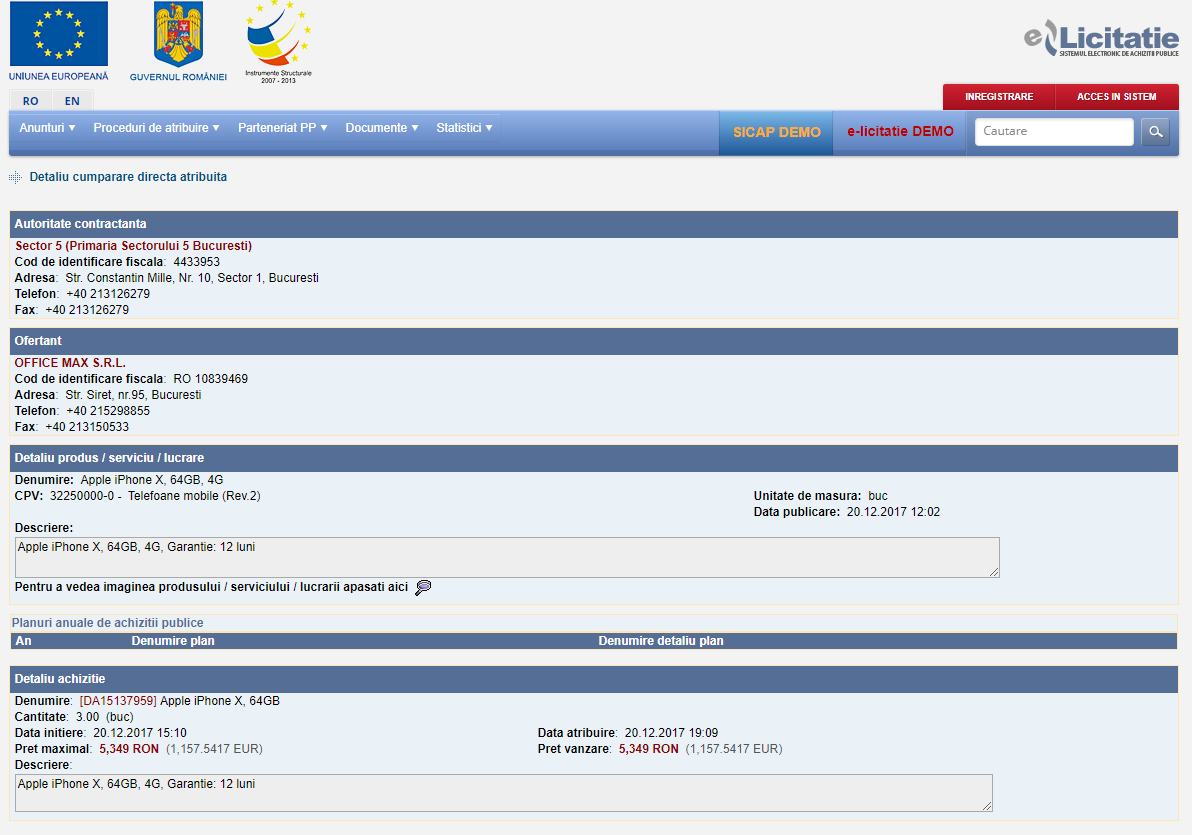
Task: Click the Denumire plan column header
Action: pyautogui.click(x=173, y=641)
